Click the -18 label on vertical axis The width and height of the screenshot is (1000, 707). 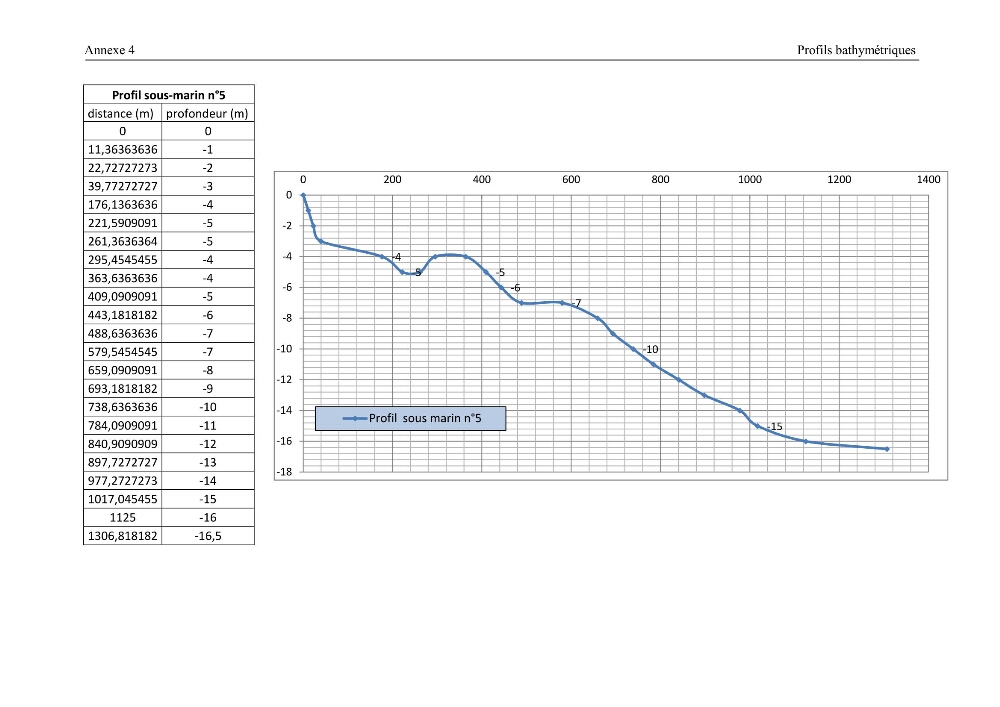tap(284, 472)
